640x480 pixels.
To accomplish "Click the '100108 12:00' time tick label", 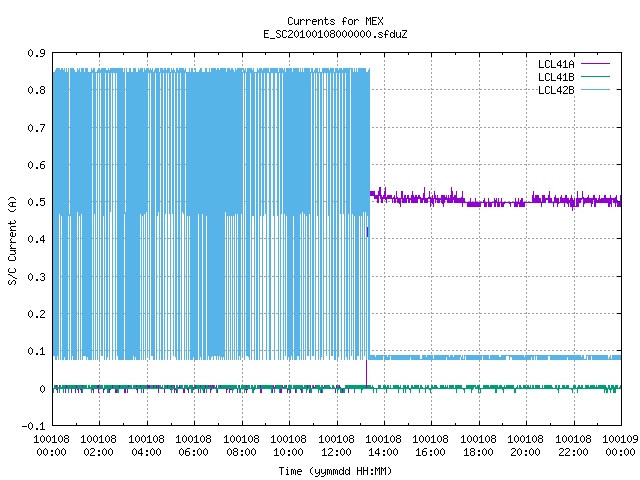I will pyautogui.click(x=336, y=446).
